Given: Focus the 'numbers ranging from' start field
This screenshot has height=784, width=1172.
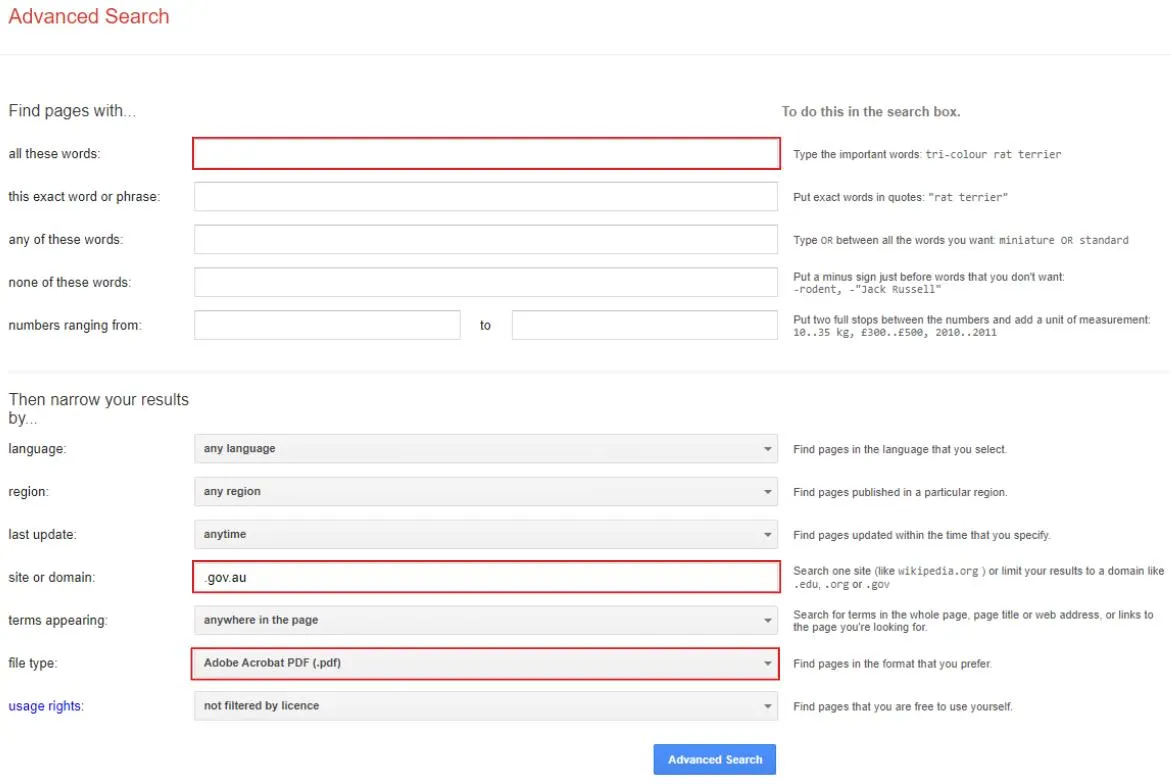Looking at the screenshot, I should point(327,325).
